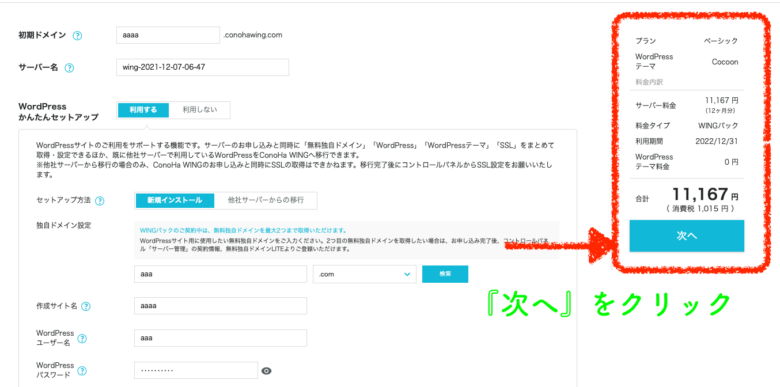Open help icon beside WordPressパスワード

(x=83, y=371)
